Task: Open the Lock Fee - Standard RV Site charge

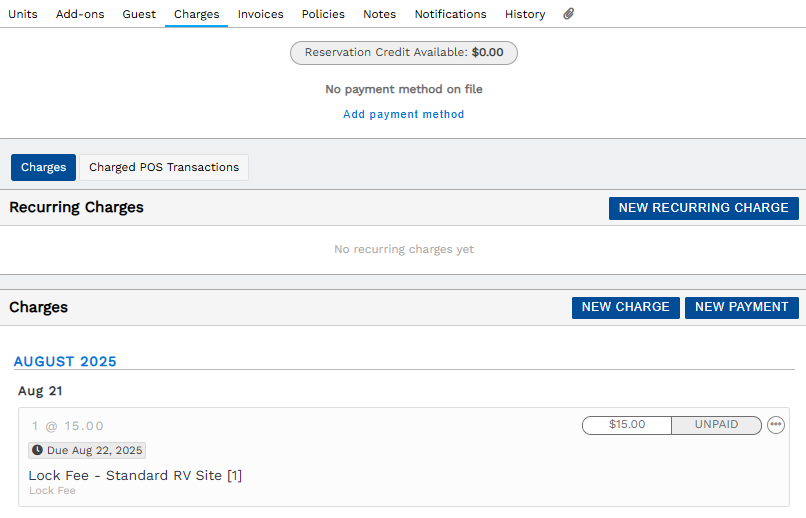Action: (135, 475)
